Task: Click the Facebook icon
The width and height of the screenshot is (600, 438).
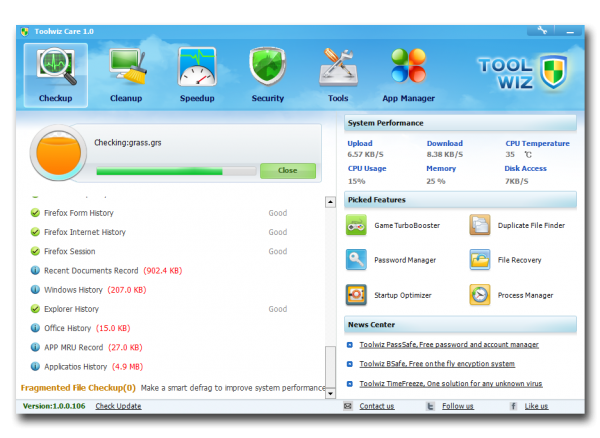Action: point(514,406)
